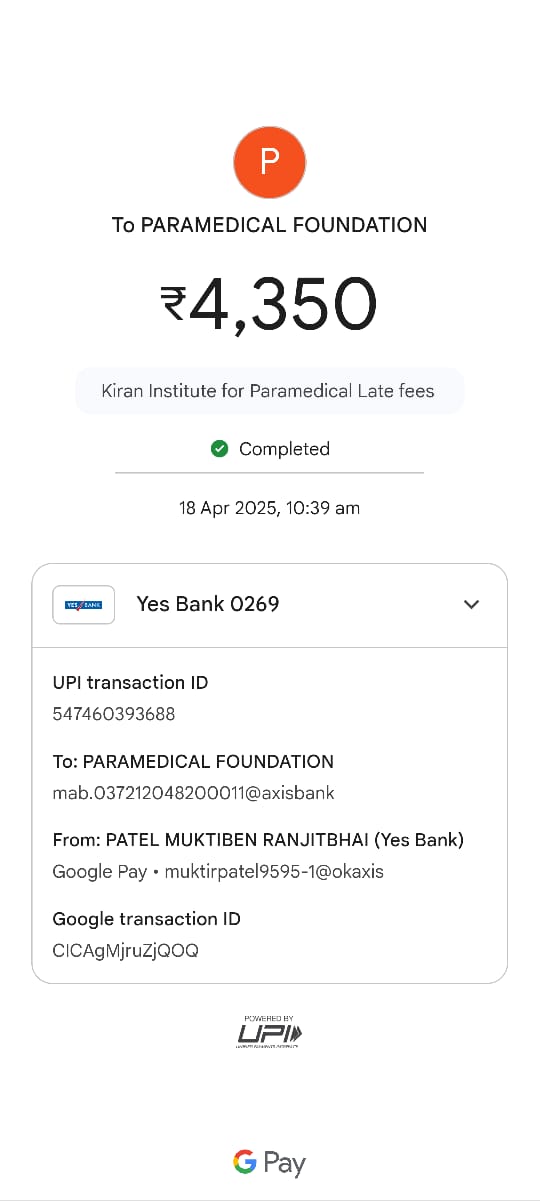540x1201 pixels.
Task: Tap the Yes Bank logo icon
Action: click(x=83, y=604)
